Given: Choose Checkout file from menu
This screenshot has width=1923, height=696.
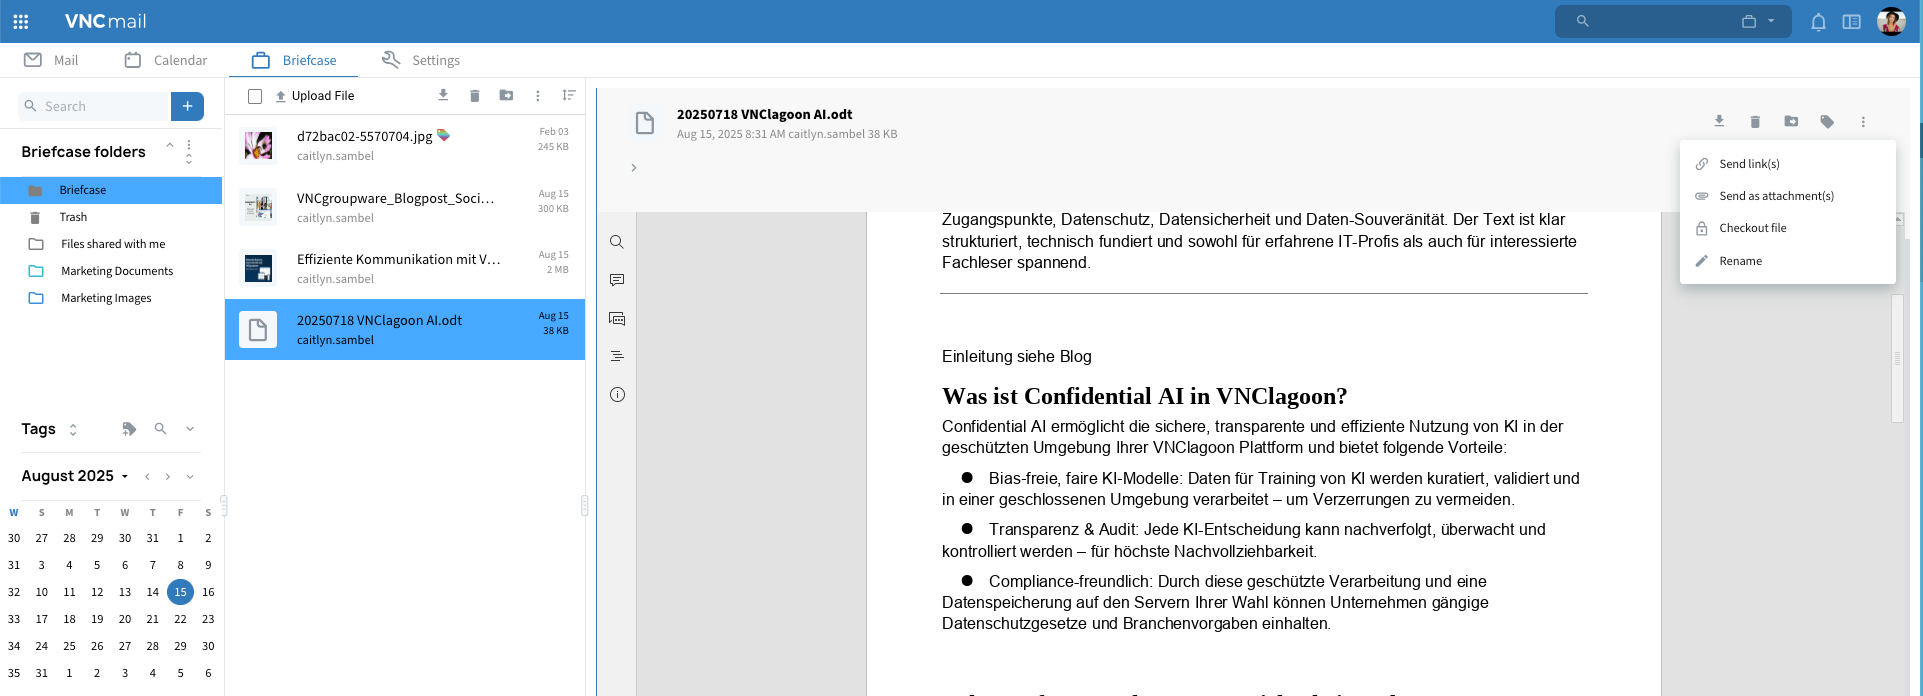Looking at the screenshot, I should [x=1788, y=228].
